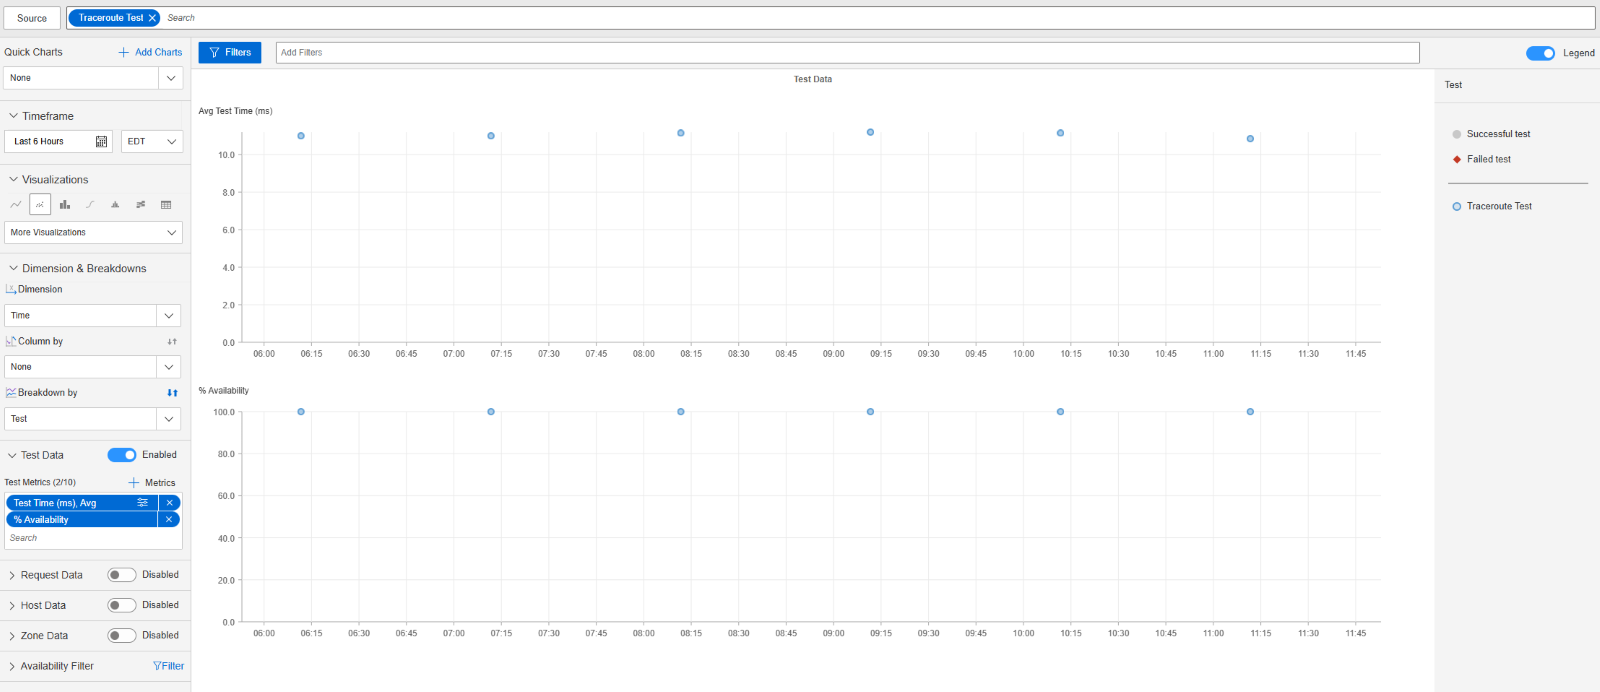Collapse the Dimension & Breakdowns section
This screenshot has height=692, width=1600.
click(13, 269)
